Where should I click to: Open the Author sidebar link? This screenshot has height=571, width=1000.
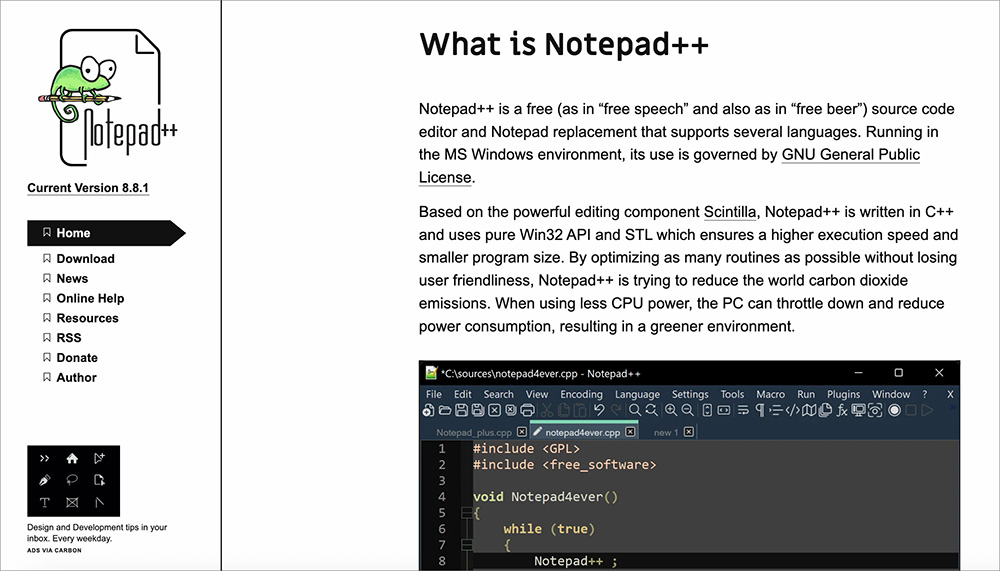point(77,377)
